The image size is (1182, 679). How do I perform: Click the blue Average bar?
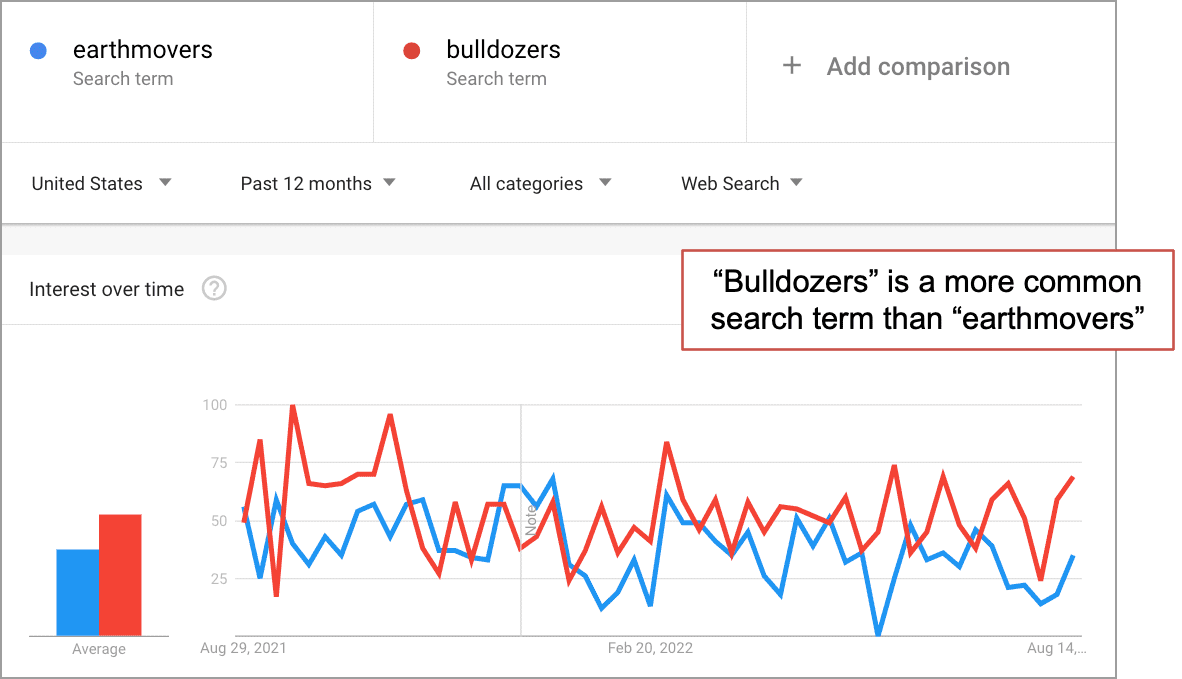[x=78, y=592]
